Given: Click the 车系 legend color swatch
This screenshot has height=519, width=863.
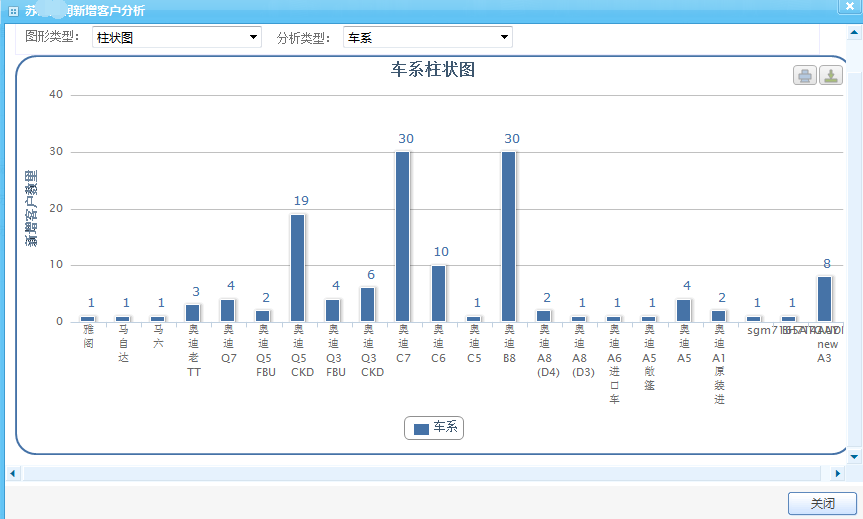Looking at the screenshot, I should [421, 429].
